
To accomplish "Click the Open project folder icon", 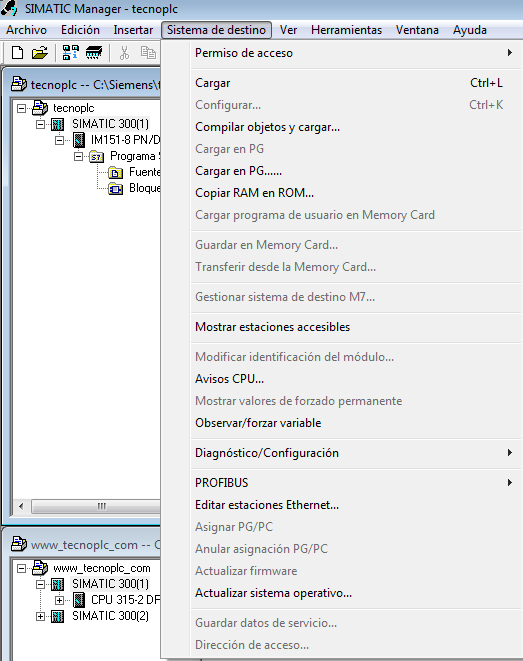I will (40, 53).
